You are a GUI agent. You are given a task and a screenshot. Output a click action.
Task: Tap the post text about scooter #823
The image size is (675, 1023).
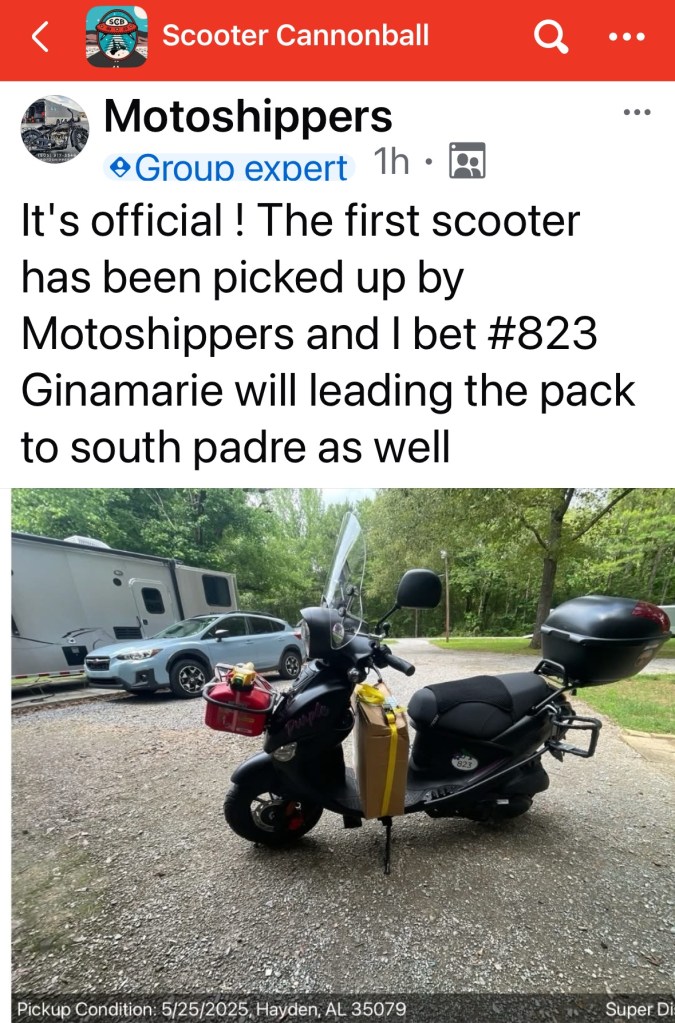click(328, 333)
